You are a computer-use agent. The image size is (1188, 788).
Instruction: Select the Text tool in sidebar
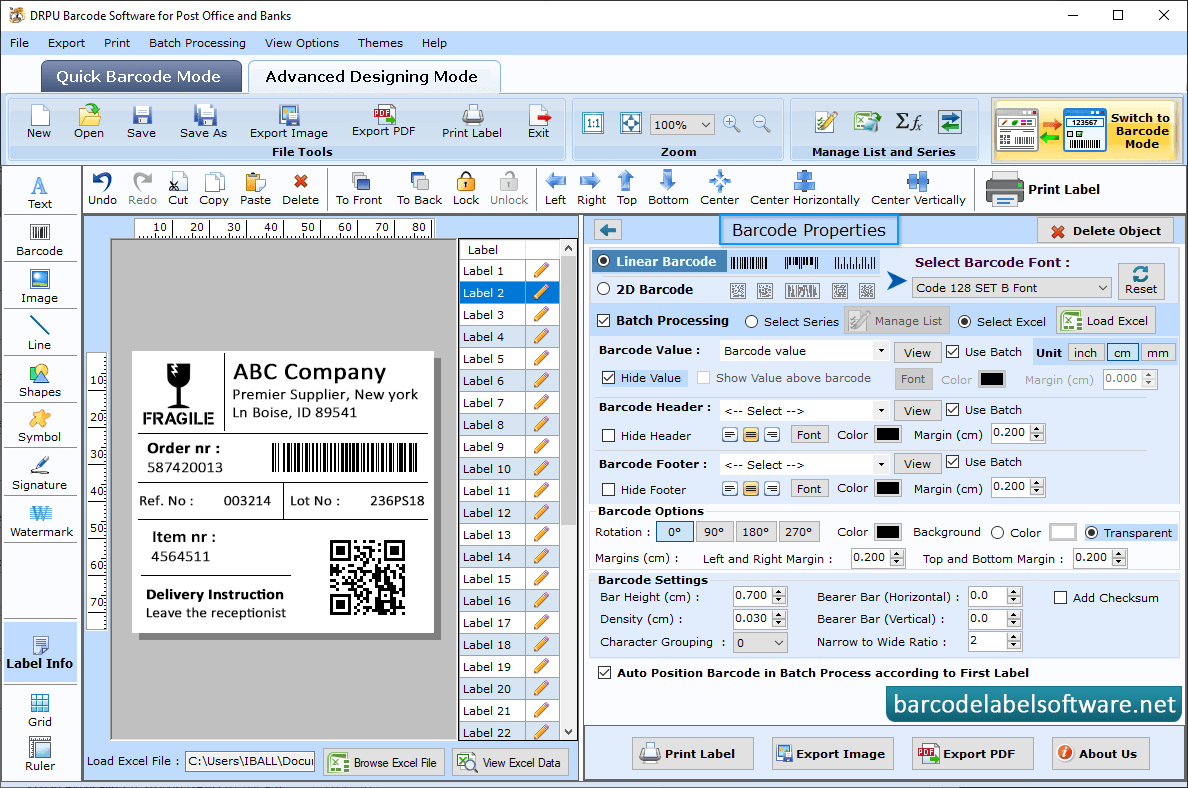coord(39,192)
